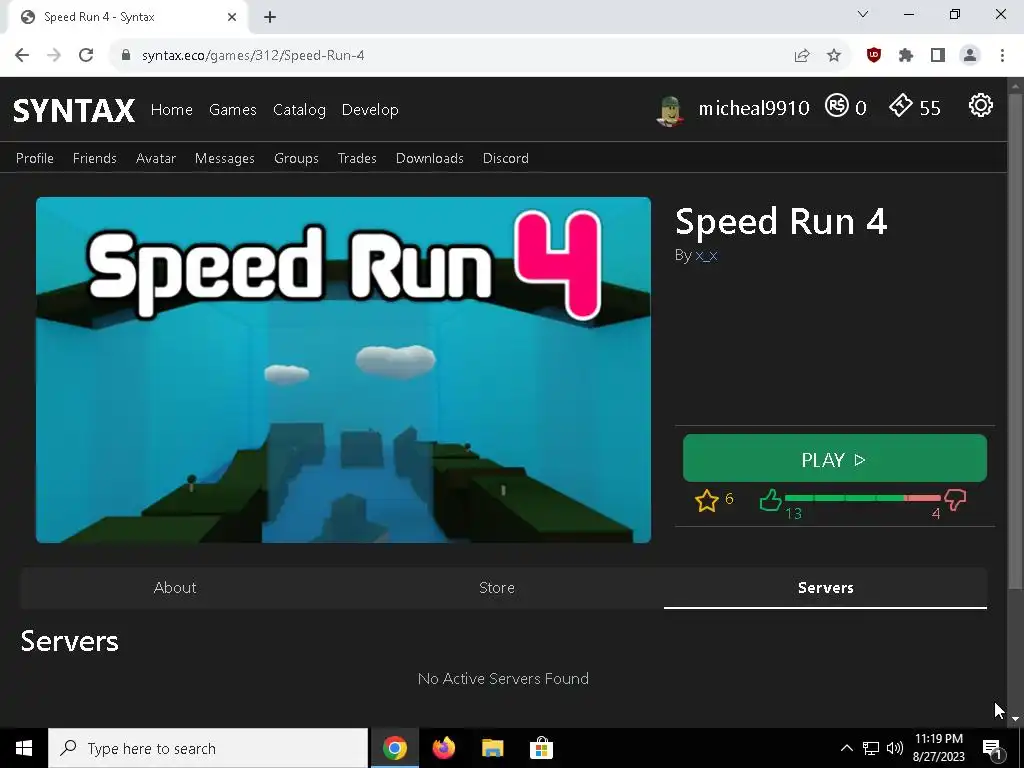Open the Groups link

click(296, 159)
